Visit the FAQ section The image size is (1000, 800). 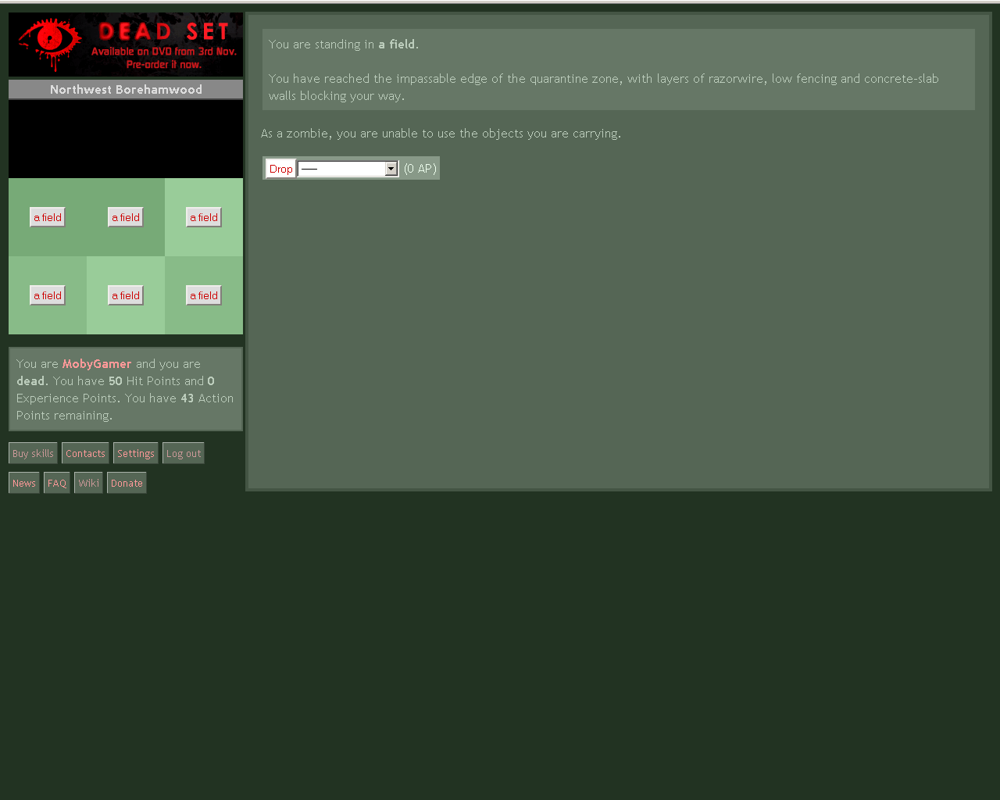click(56, 482)
